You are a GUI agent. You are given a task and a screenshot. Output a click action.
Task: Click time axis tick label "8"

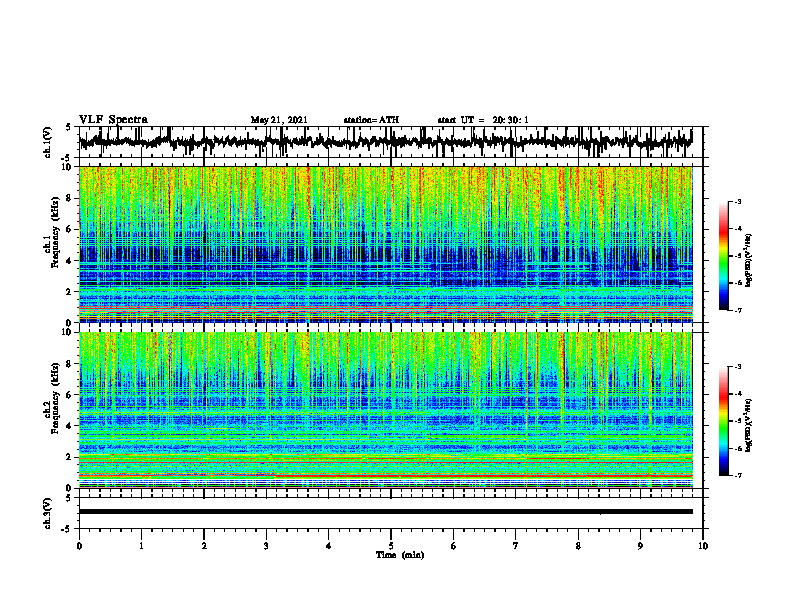[x=578, y=546]
